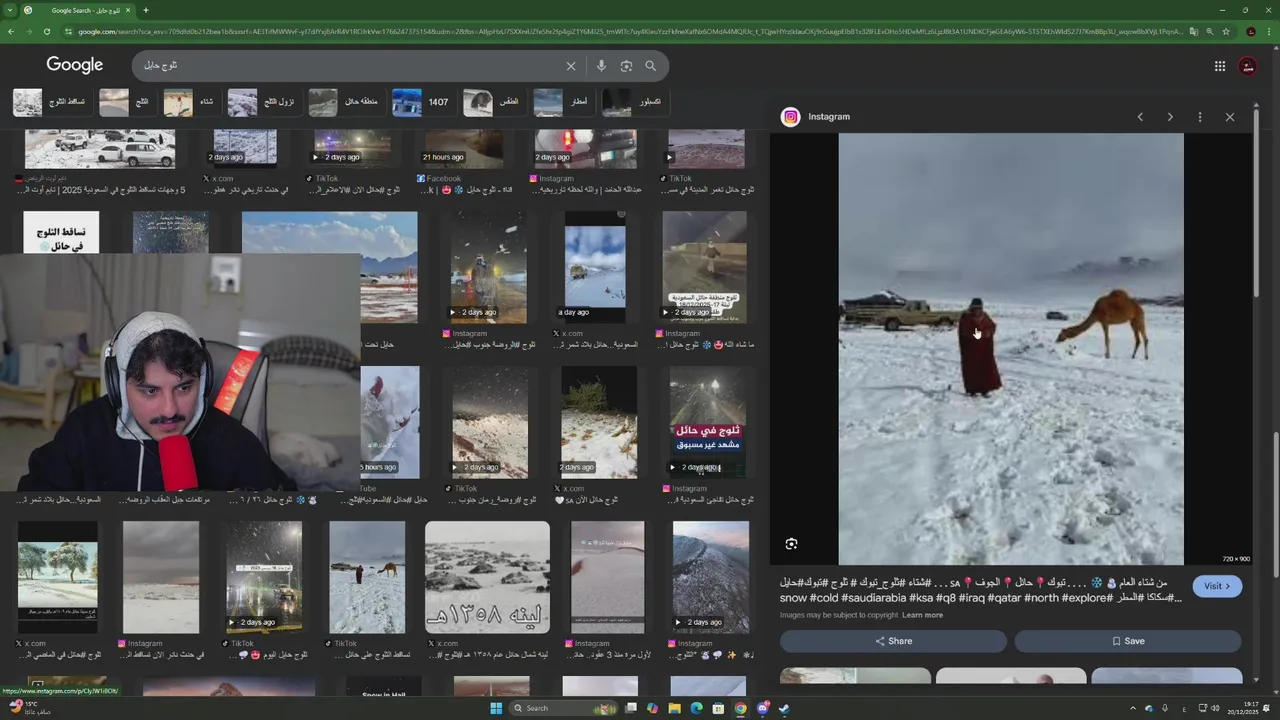Select the Google Search browser tab
The image size is (1280, 720).
click(x=78, y=10)
